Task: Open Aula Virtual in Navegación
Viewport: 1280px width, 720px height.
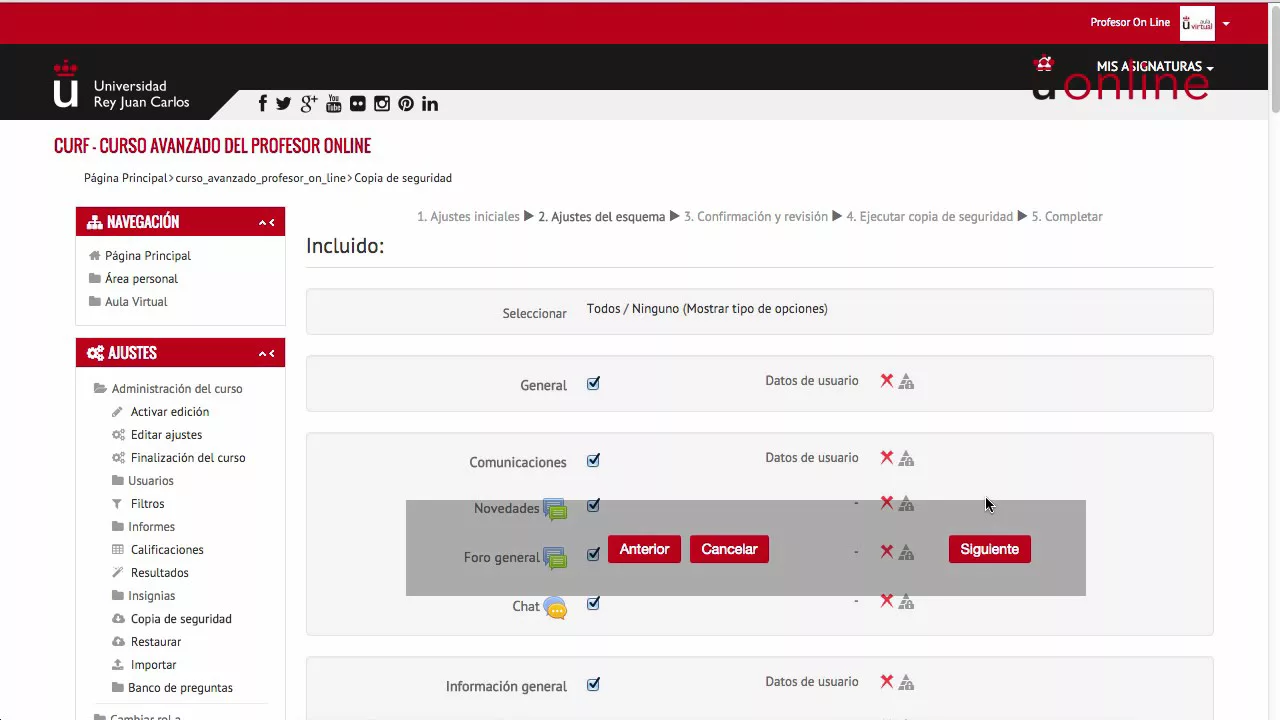Action: pyautogui.click(x=136, y=302)
